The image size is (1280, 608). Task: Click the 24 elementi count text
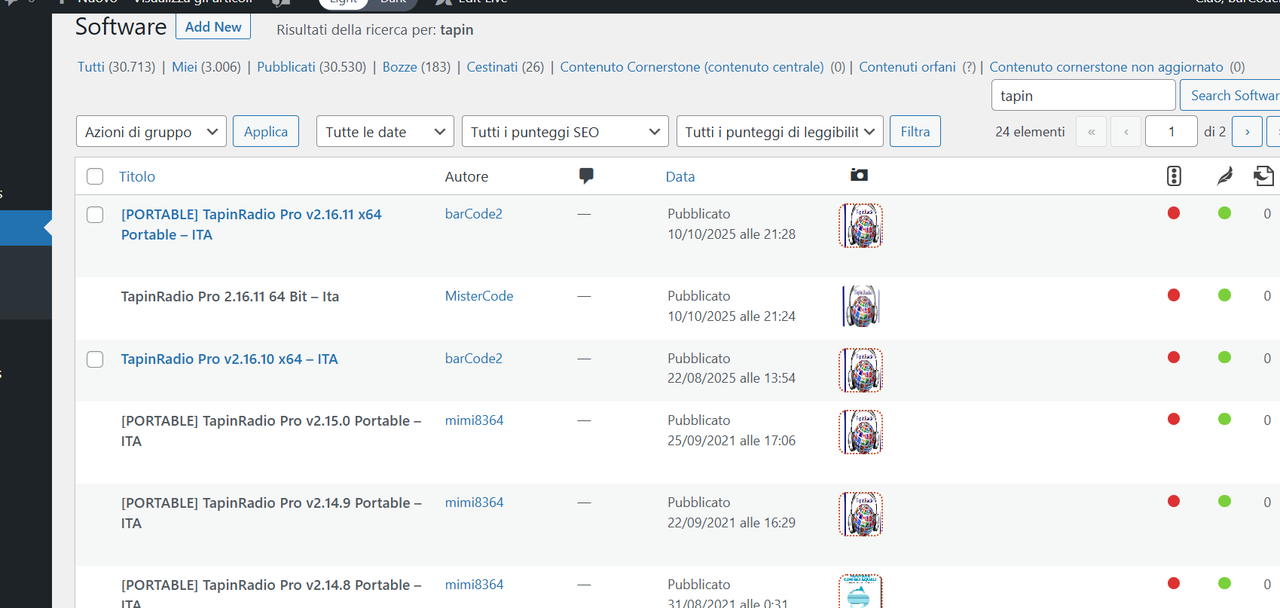[1030, 131]
